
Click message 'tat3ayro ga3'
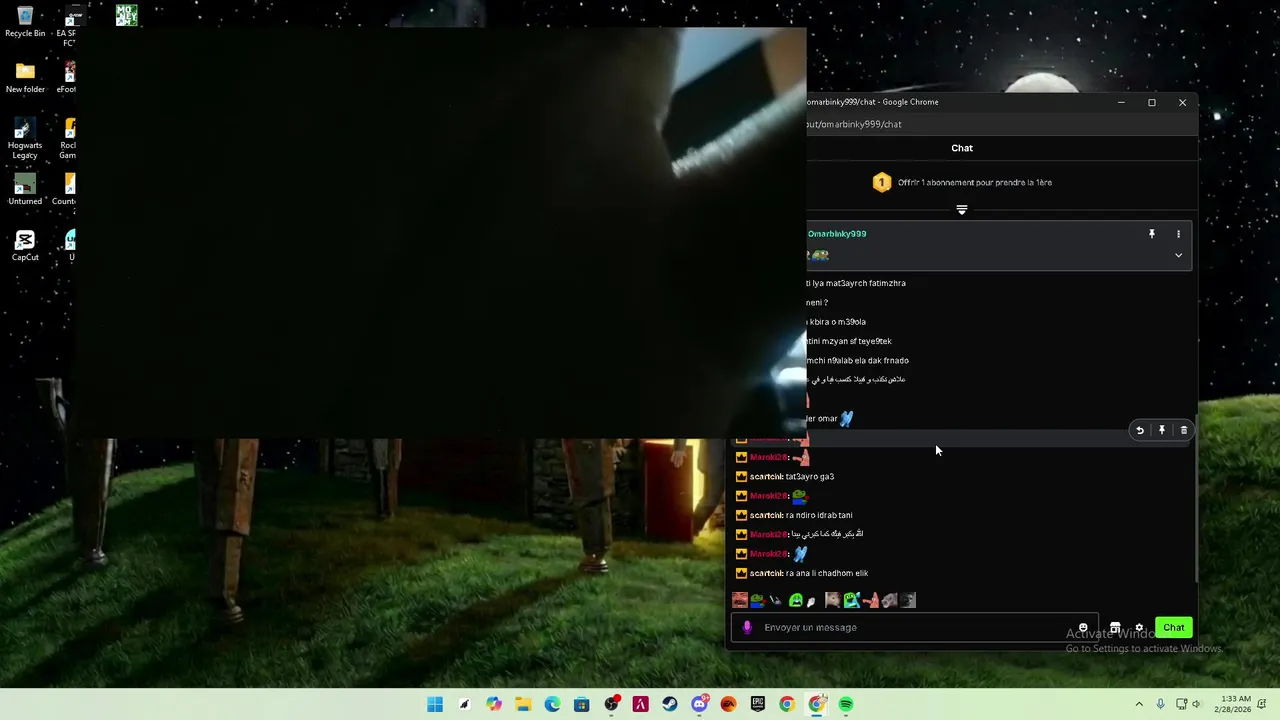810,477
